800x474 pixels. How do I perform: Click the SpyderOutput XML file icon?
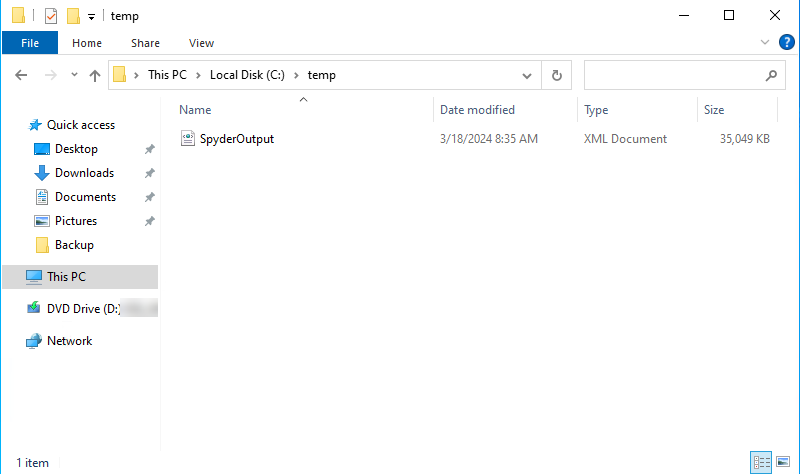click(x=188, y=138)
